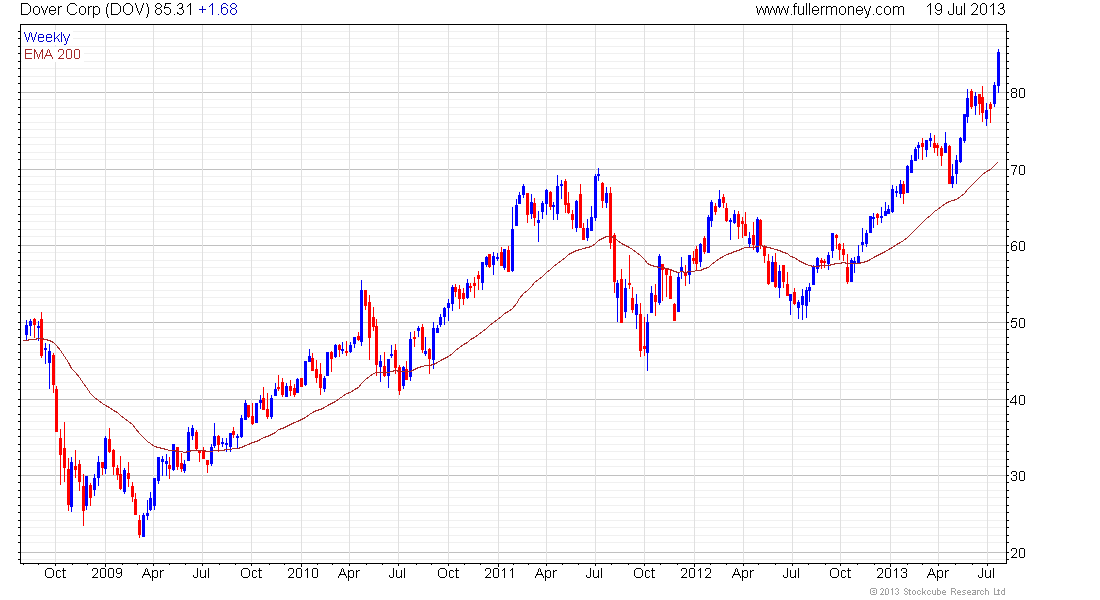Click the Apr label after 2013
This screenshot has width=1100, height=600.
click(x=938, y=573)
